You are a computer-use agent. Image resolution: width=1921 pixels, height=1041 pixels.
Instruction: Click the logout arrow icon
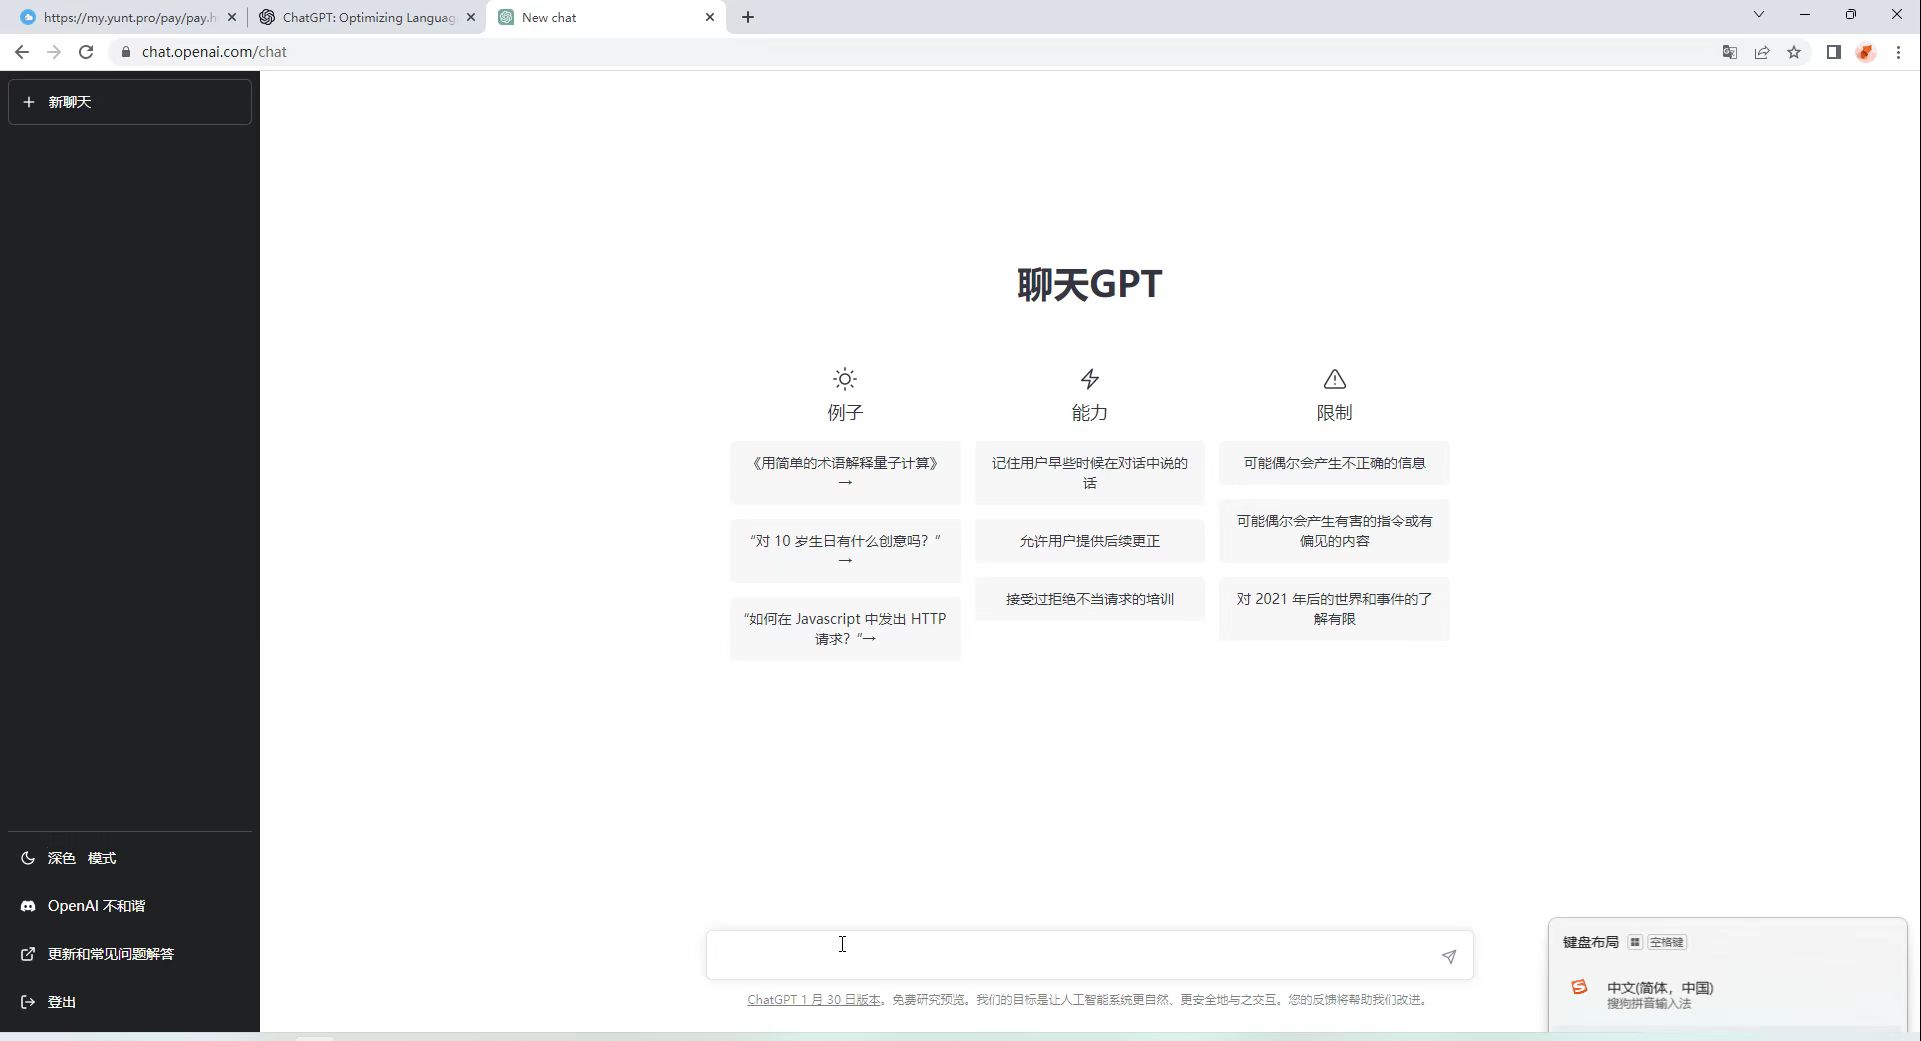(x=28, y=1002)
